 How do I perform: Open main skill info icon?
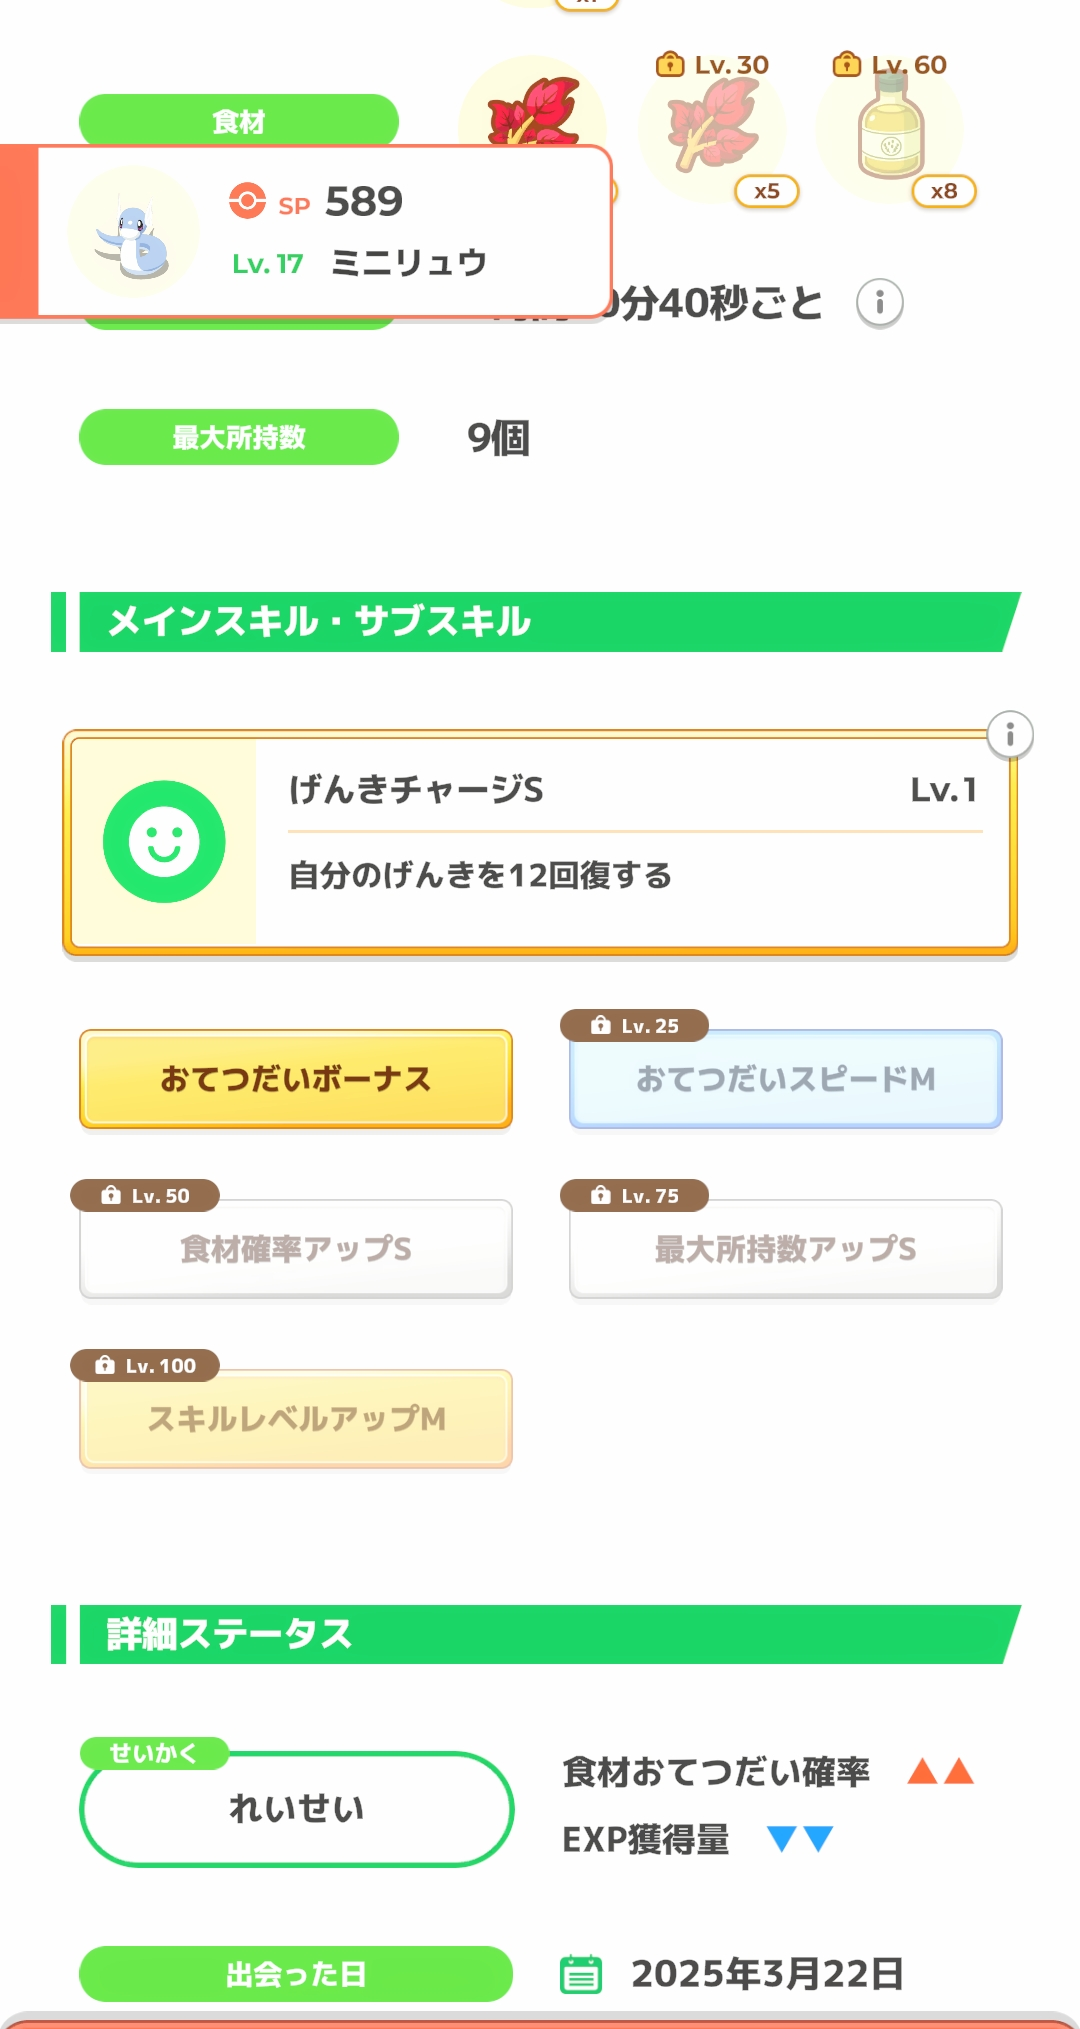[1010, 735]
